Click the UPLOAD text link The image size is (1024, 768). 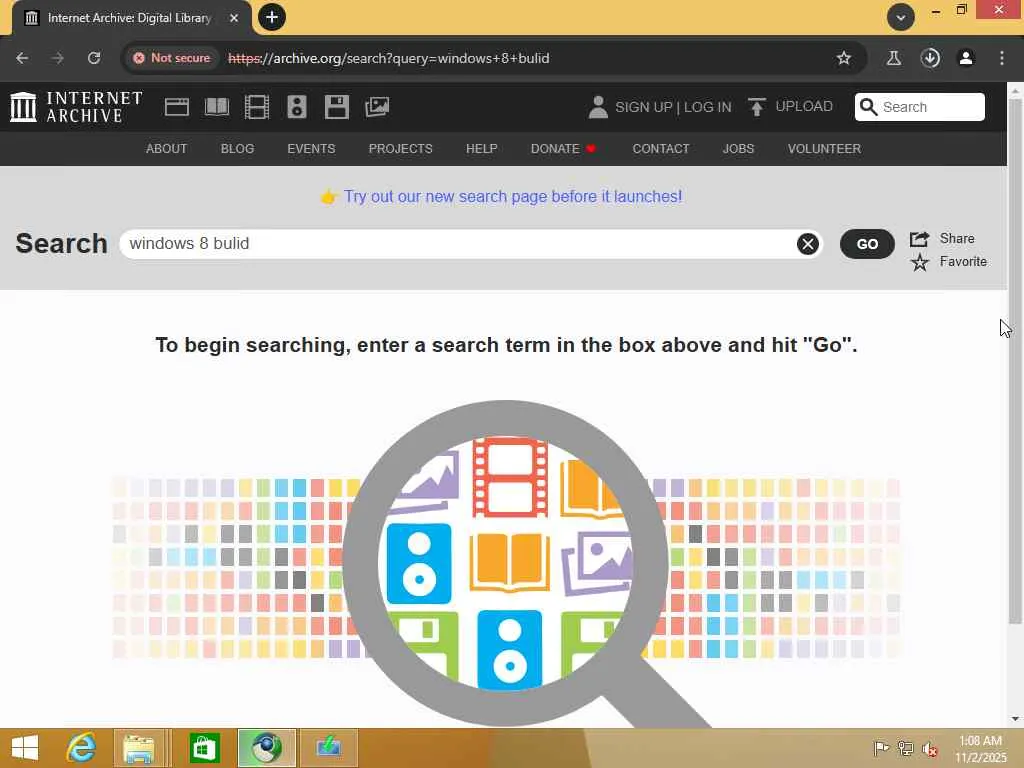(x=804, y=106)
